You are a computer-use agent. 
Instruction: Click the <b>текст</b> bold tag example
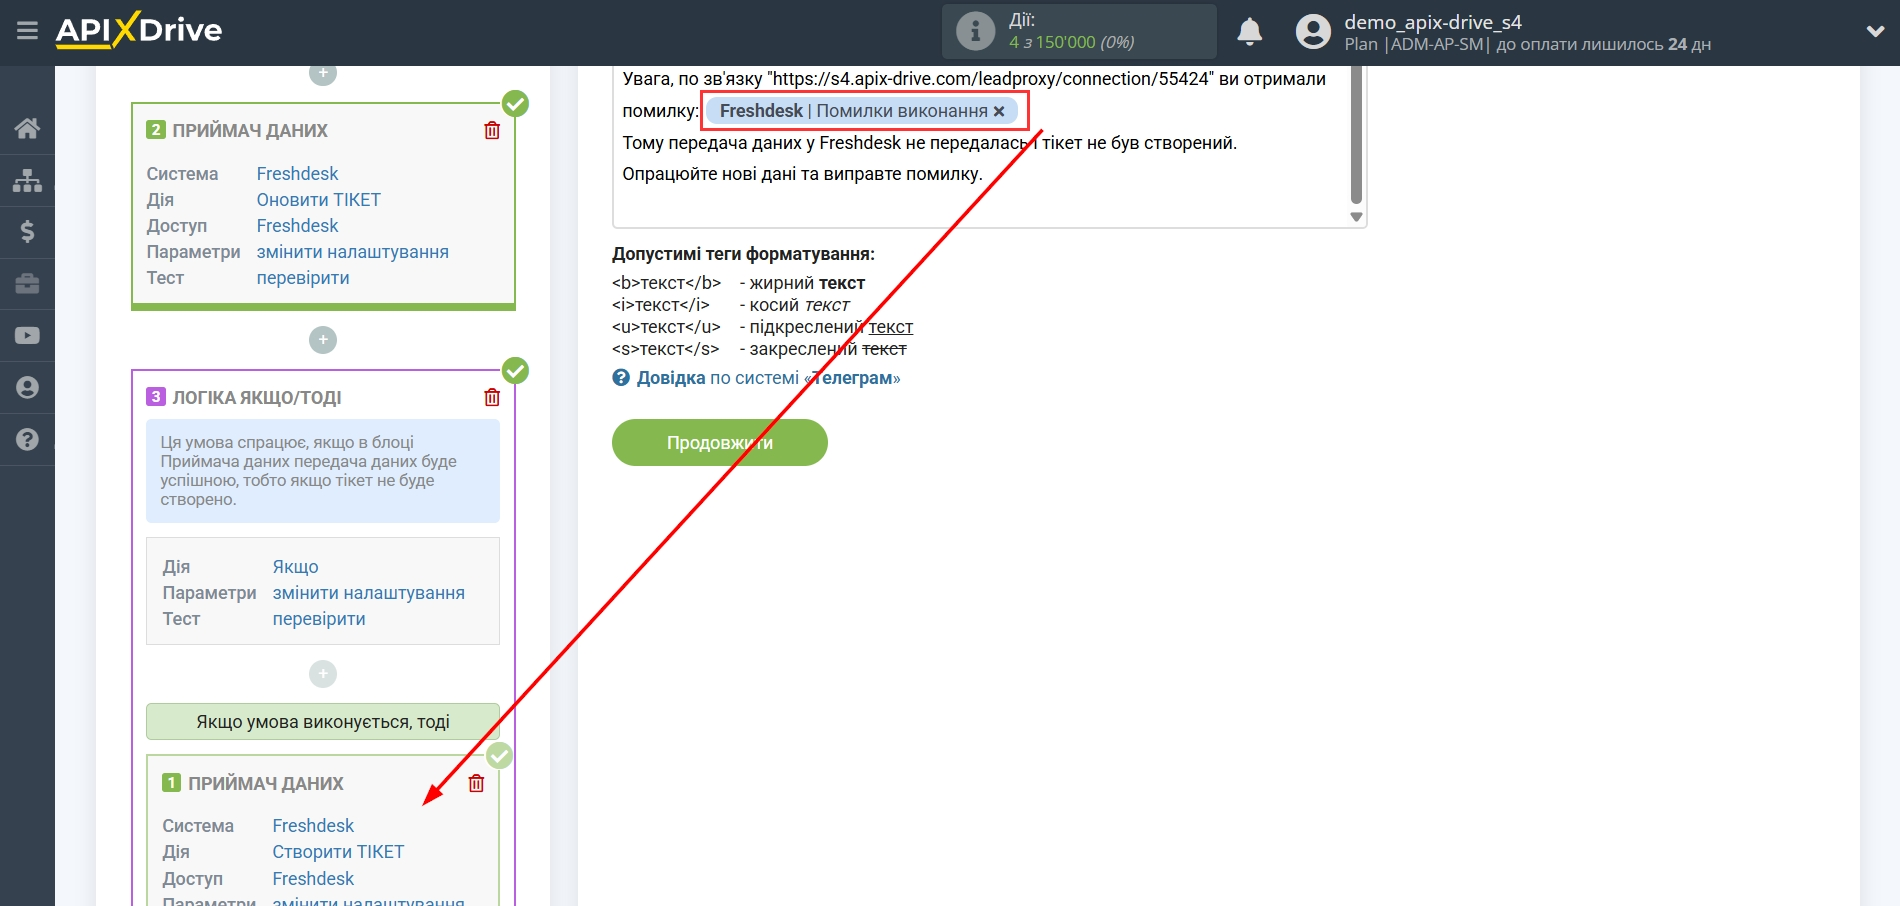point(666,283)
